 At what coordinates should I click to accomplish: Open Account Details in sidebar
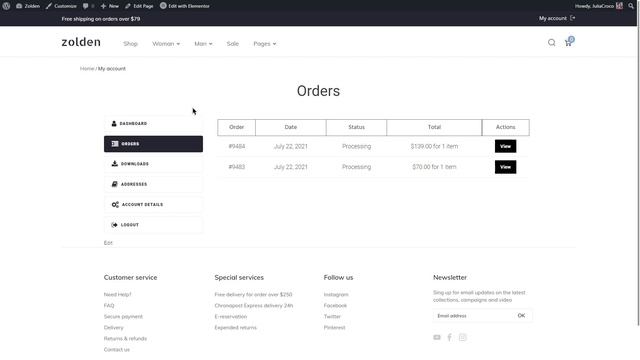pos(153,204)
